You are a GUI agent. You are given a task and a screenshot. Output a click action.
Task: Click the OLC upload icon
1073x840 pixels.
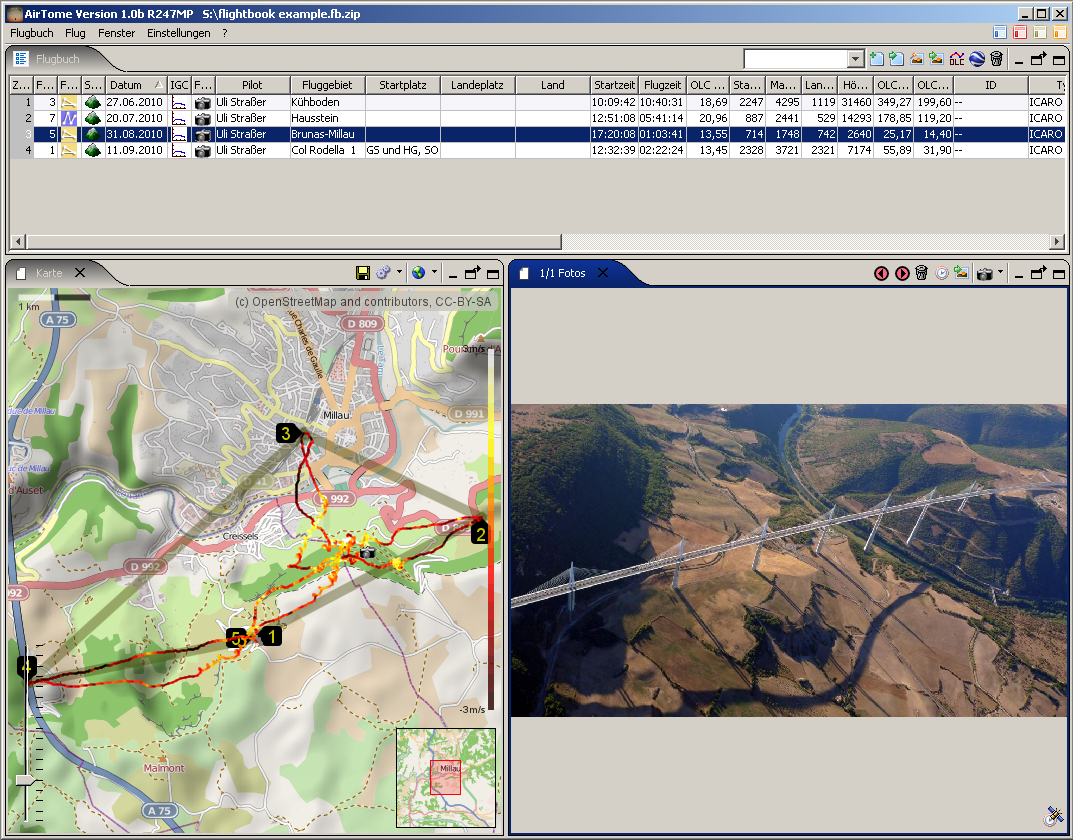point(957,59)
